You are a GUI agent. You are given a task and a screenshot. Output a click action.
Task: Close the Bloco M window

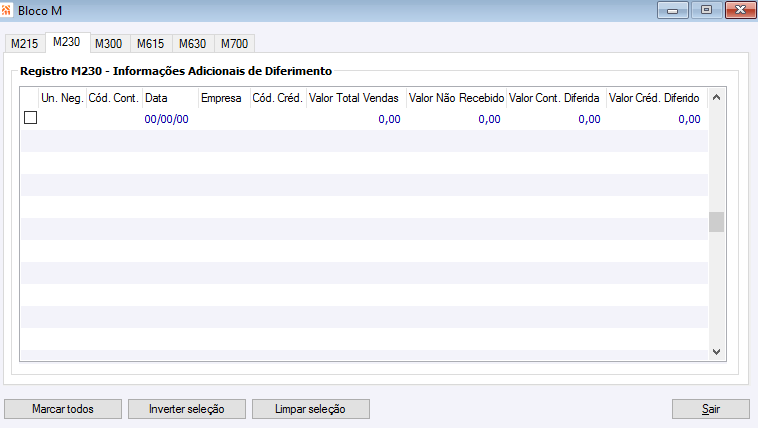[x=740, y=10]
